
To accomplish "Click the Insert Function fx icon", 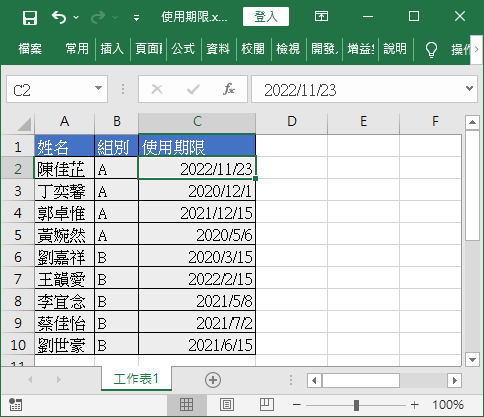I will [229, 89].
